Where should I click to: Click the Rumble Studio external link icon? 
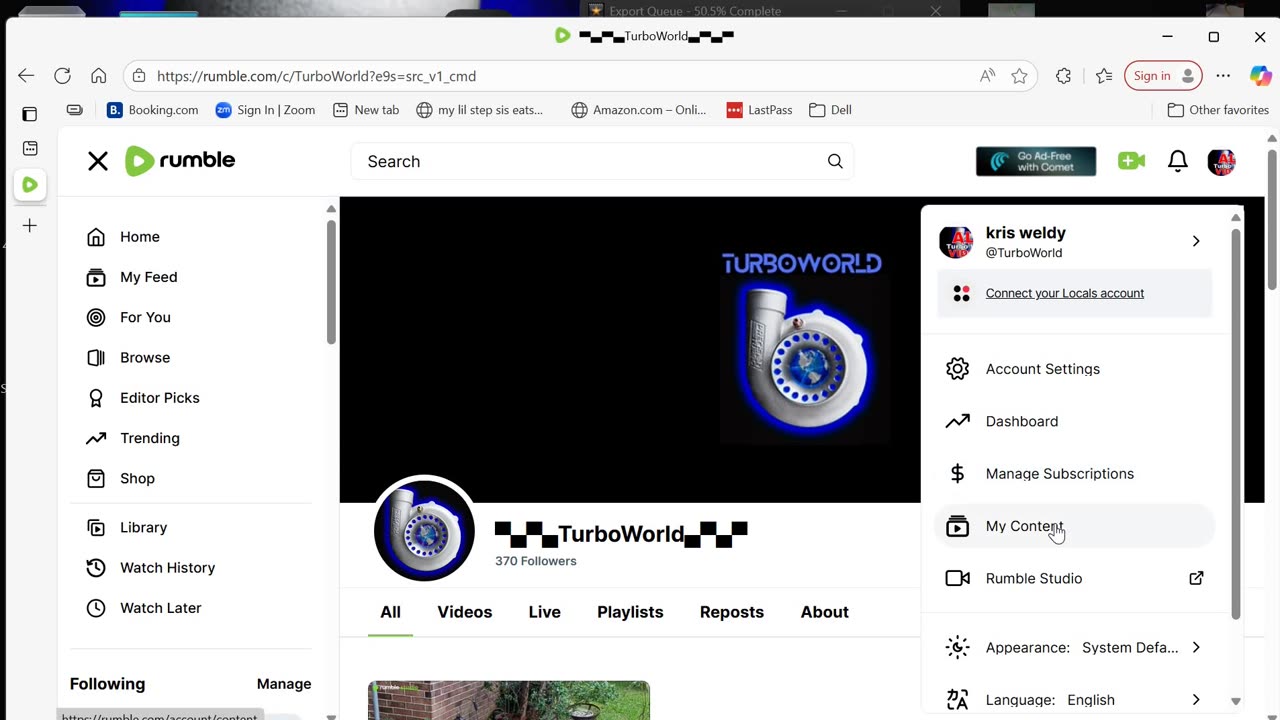(x=1196, y=578)
